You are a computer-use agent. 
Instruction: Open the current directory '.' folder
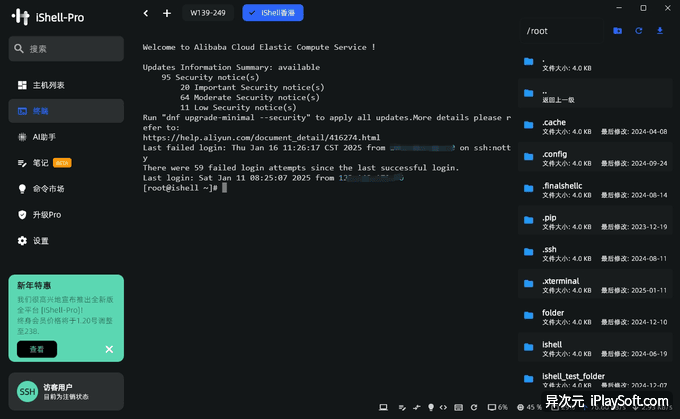(x=595, y=62)
